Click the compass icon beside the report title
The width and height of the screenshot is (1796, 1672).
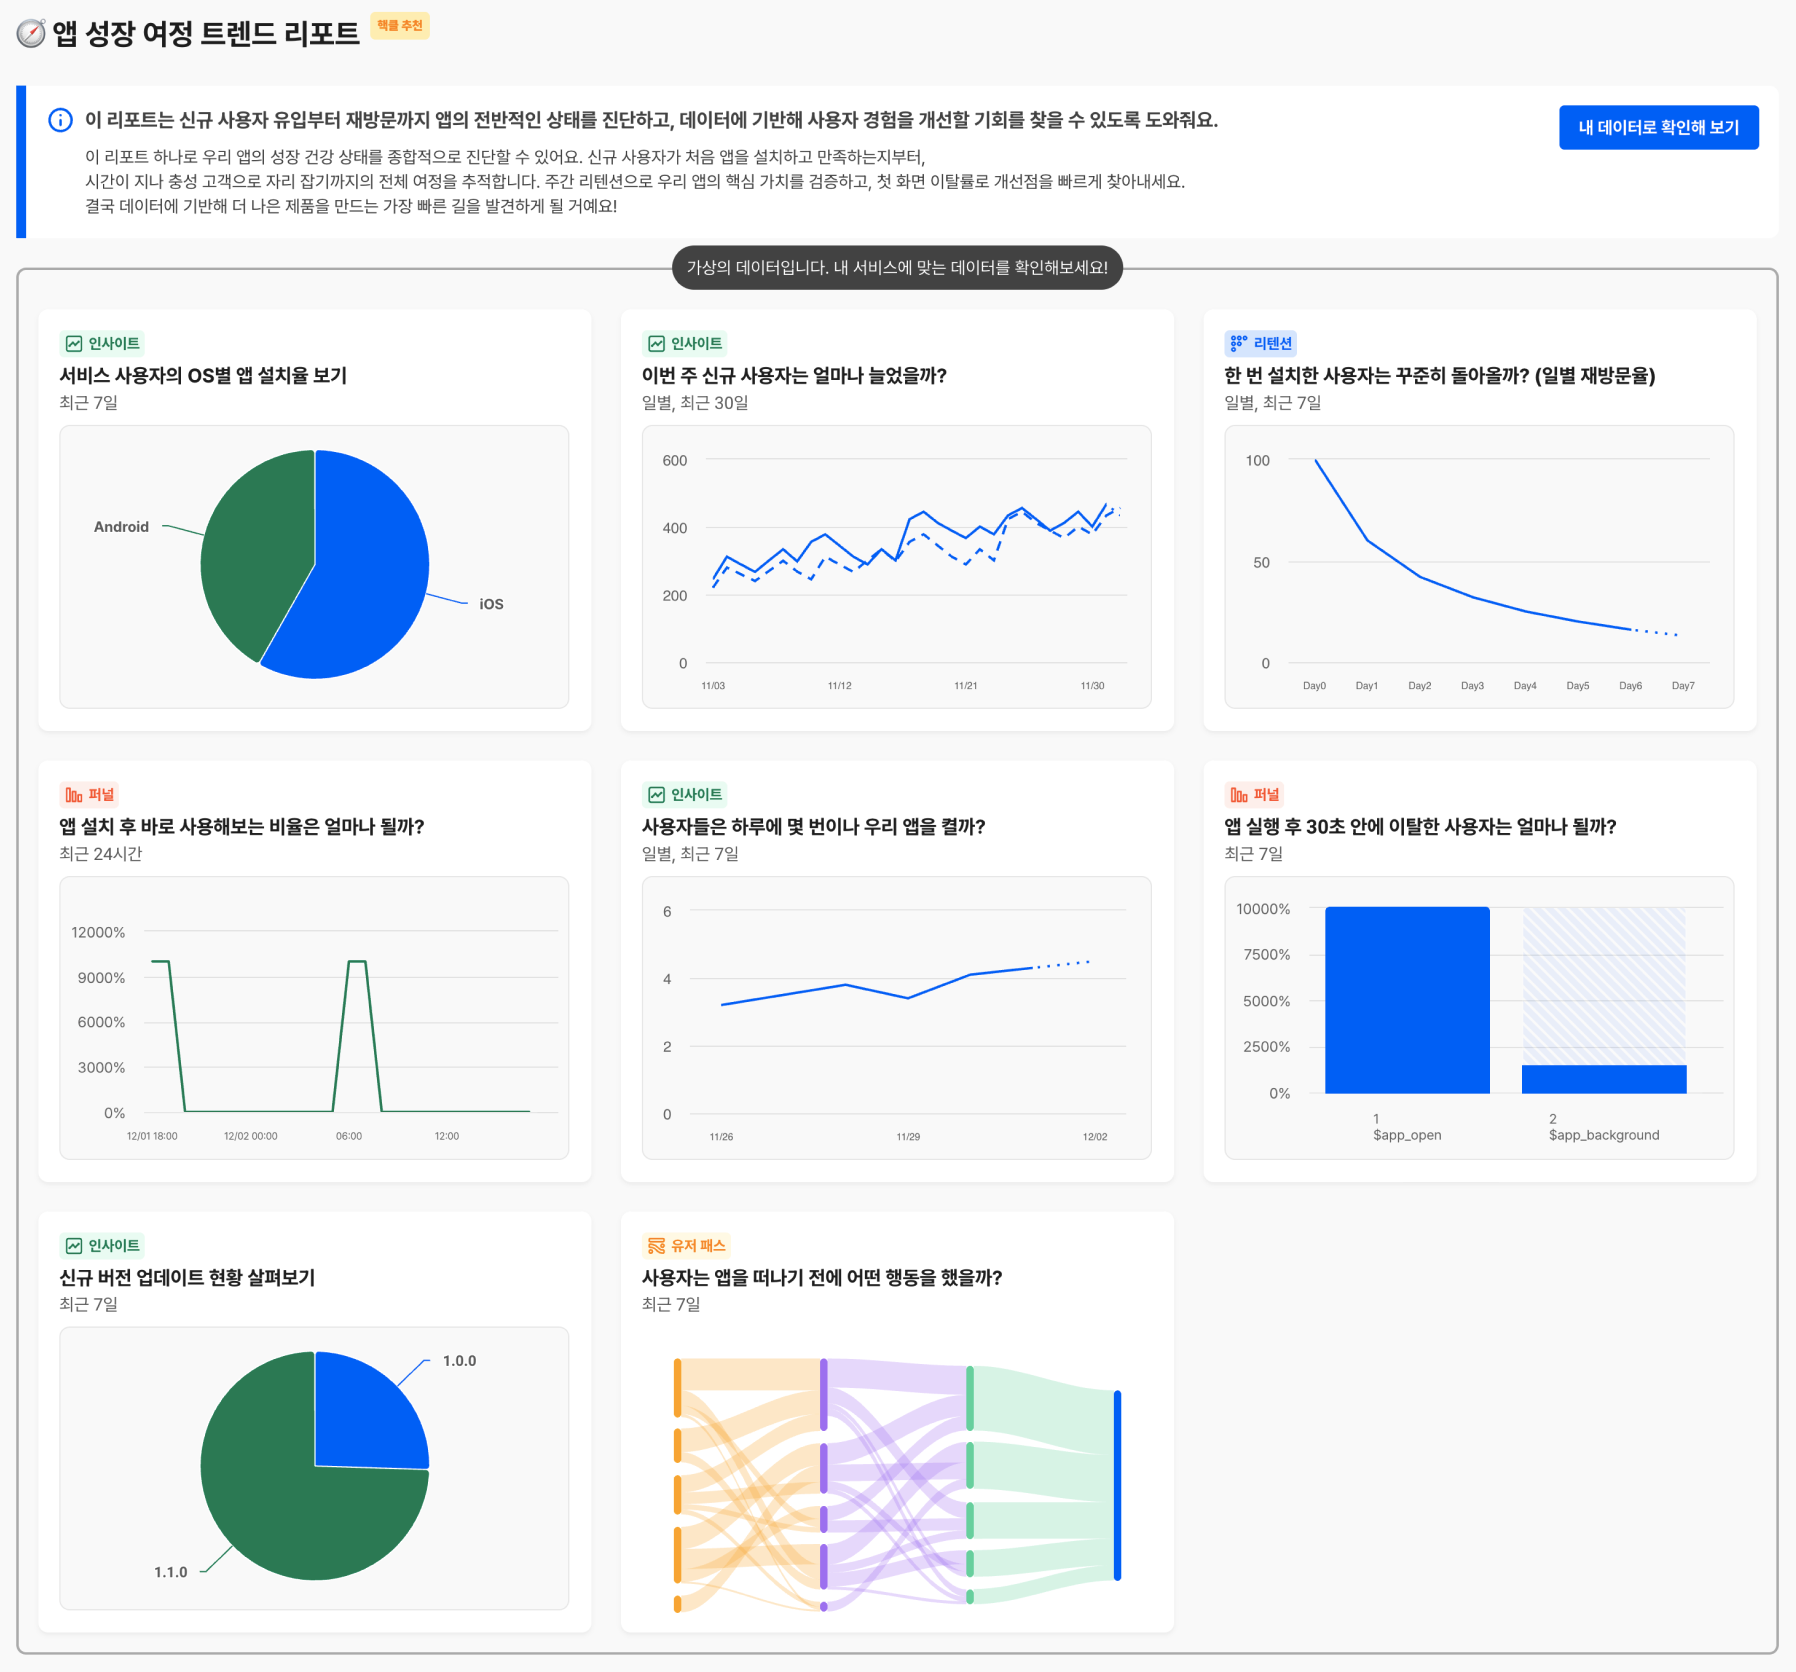(x=31, y=33)
